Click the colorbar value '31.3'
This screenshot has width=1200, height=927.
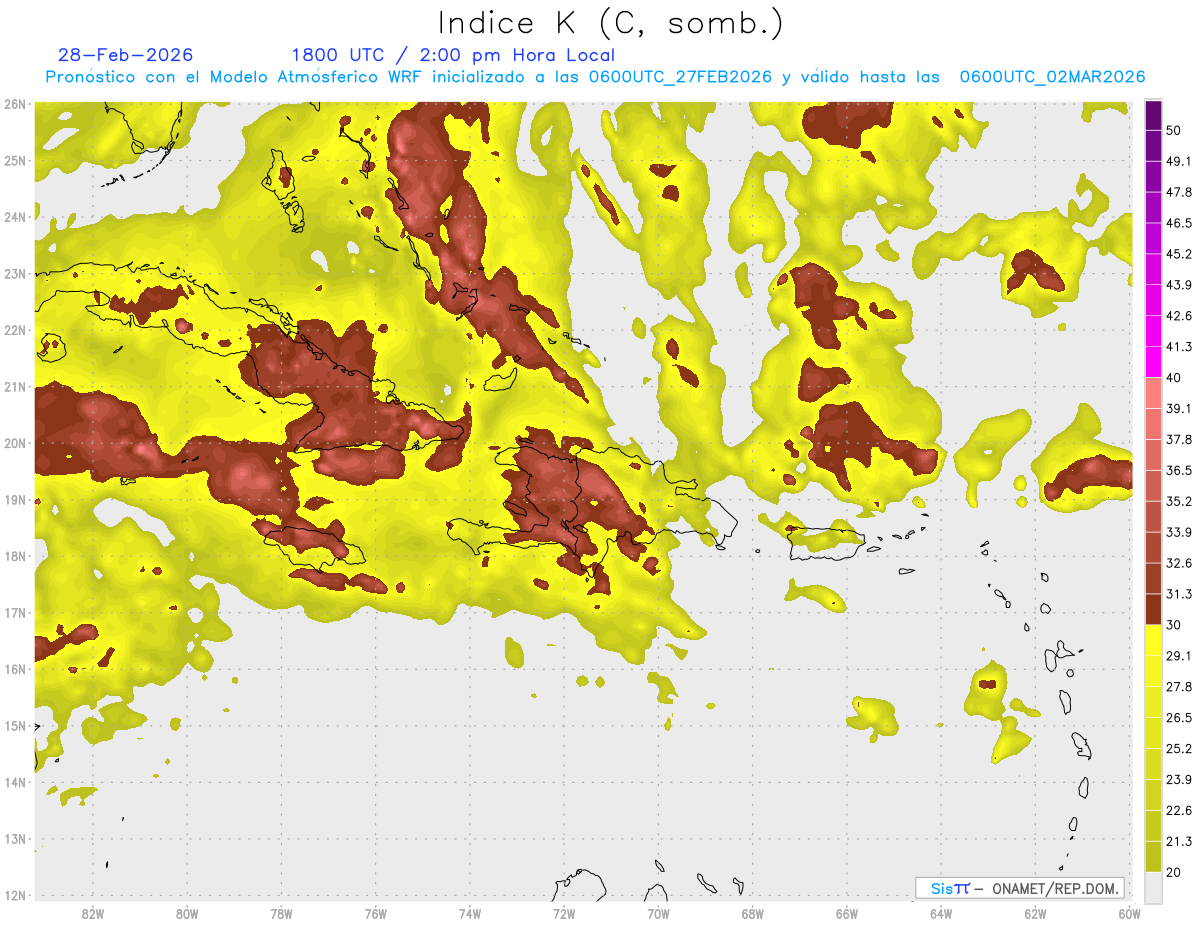point(1179,595)
